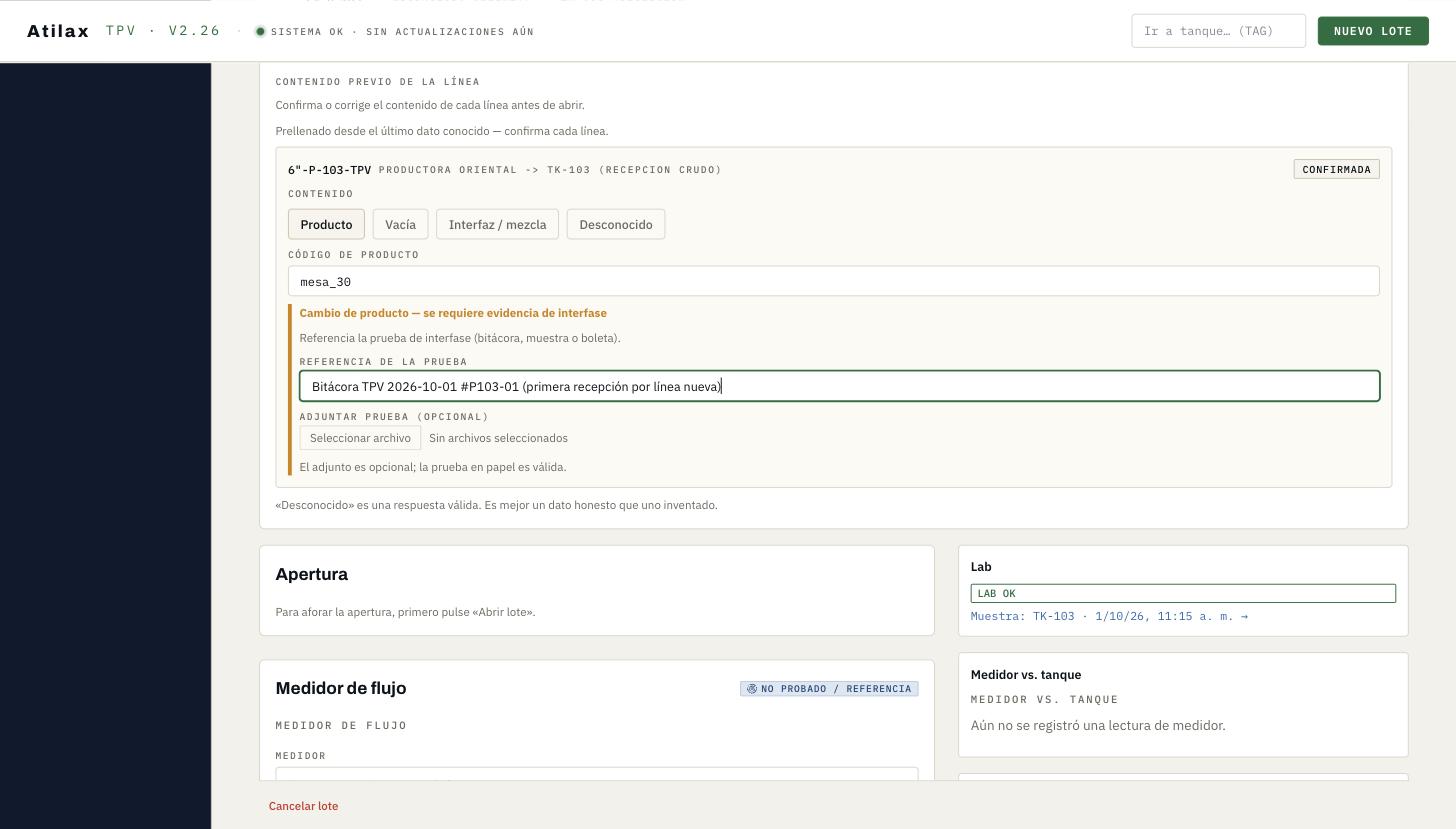1456x829 pixels.
Task: Click the 'SISTEMA OK · SIN ACTUALIZACIONES AÚN' status text
Action: [402, 32]
